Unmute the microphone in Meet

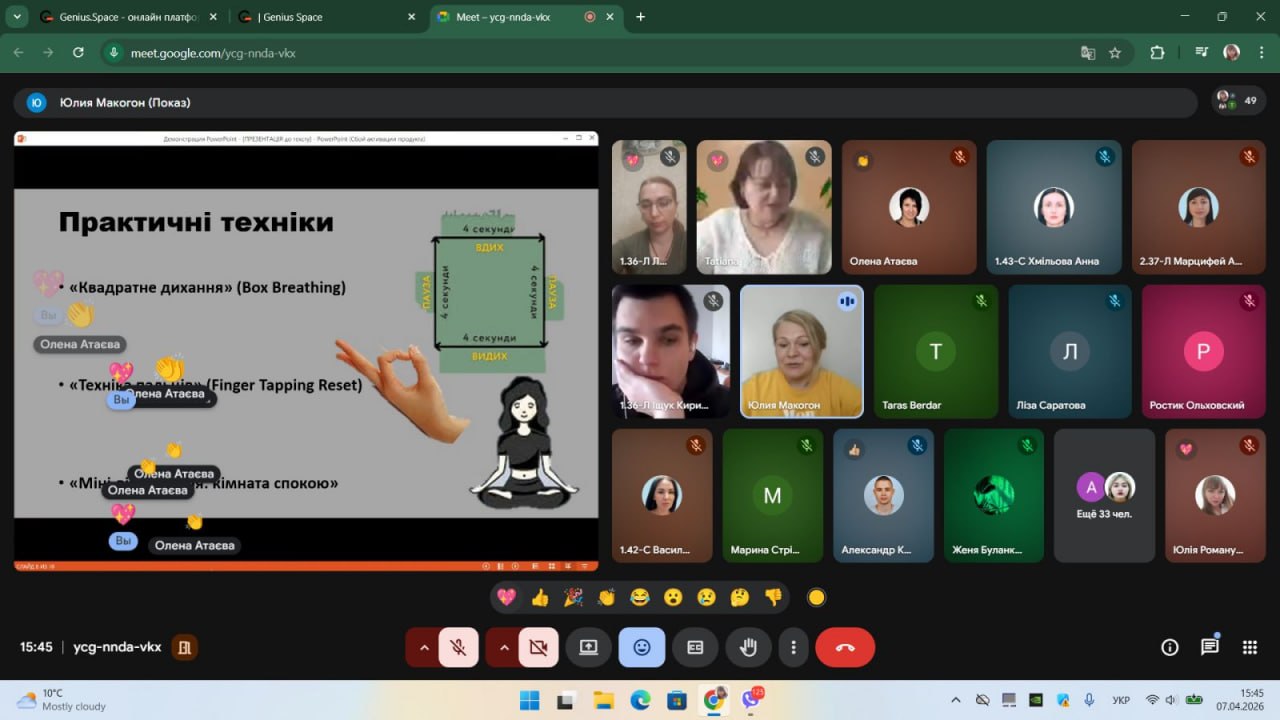(x=458, y=648)
